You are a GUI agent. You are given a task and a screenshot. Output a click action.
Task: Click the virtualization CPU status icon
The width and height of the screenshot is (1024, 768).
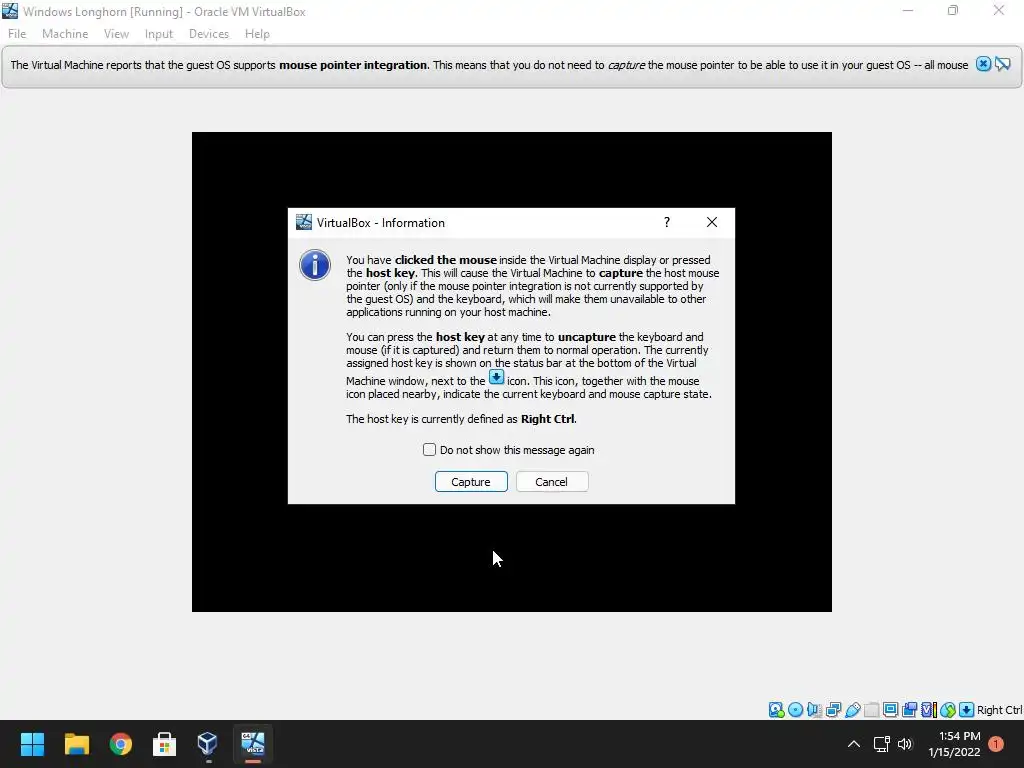pos(929,710)
